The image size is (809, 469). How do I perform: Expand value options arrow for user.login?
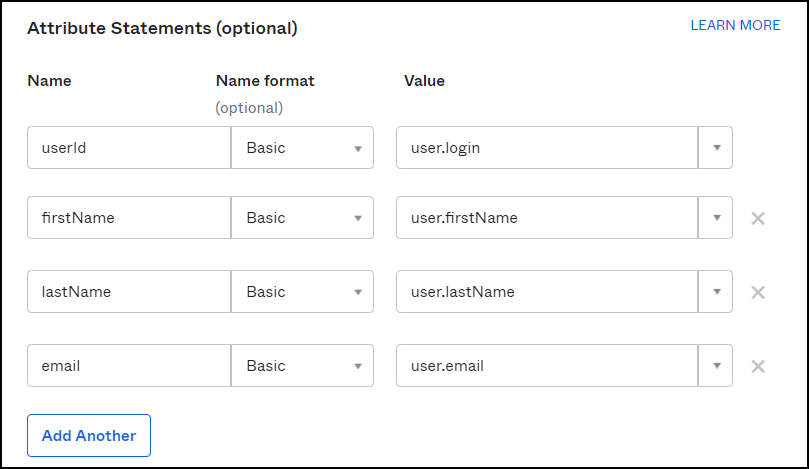pos(716,148)
